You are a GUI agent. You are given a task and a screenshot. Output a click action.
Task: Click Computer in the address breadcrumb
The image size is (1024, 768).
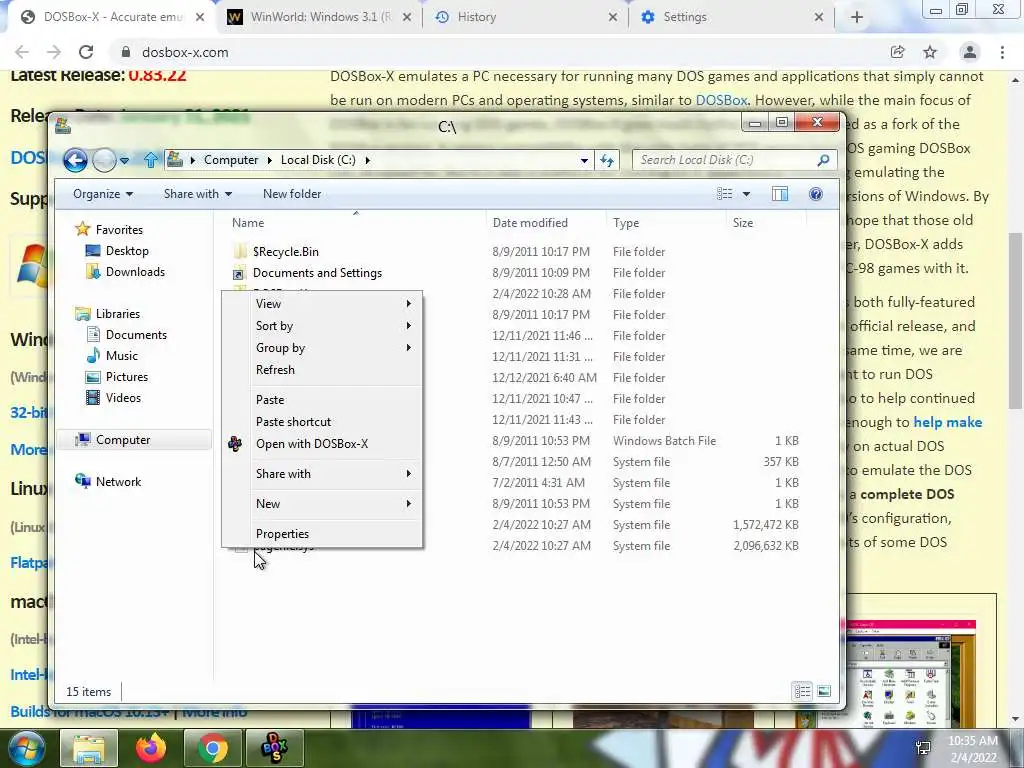coord(231,160)
